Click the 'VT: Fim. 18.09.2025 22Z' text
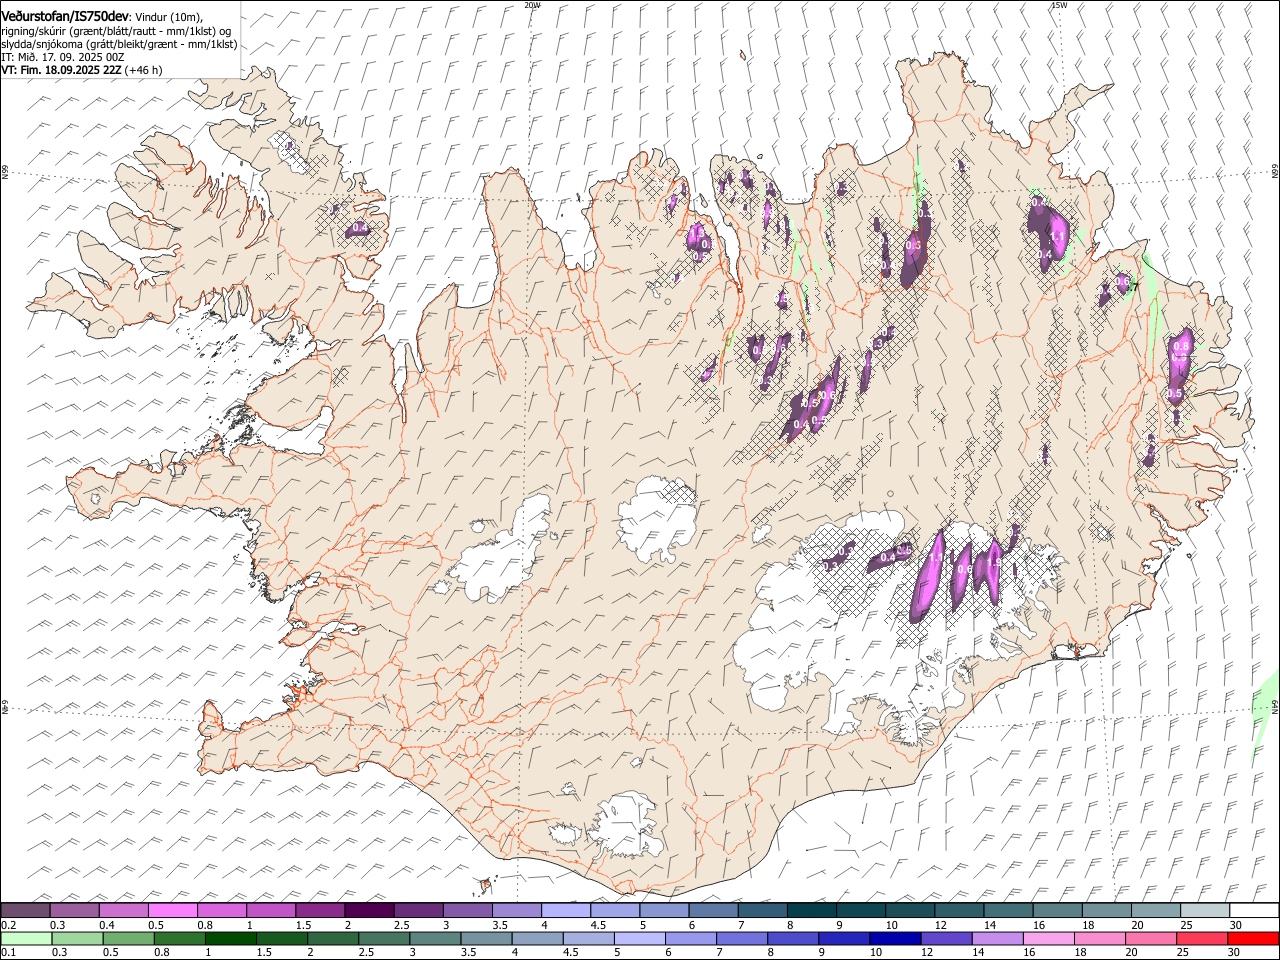 61,70
